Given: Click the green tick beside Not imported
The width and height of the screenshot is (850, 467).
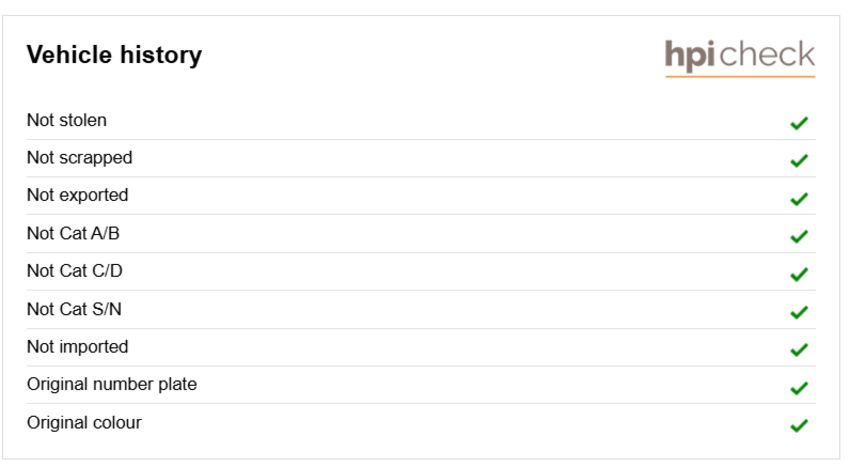Looking at the screenshot, I should tap(799, 350).
